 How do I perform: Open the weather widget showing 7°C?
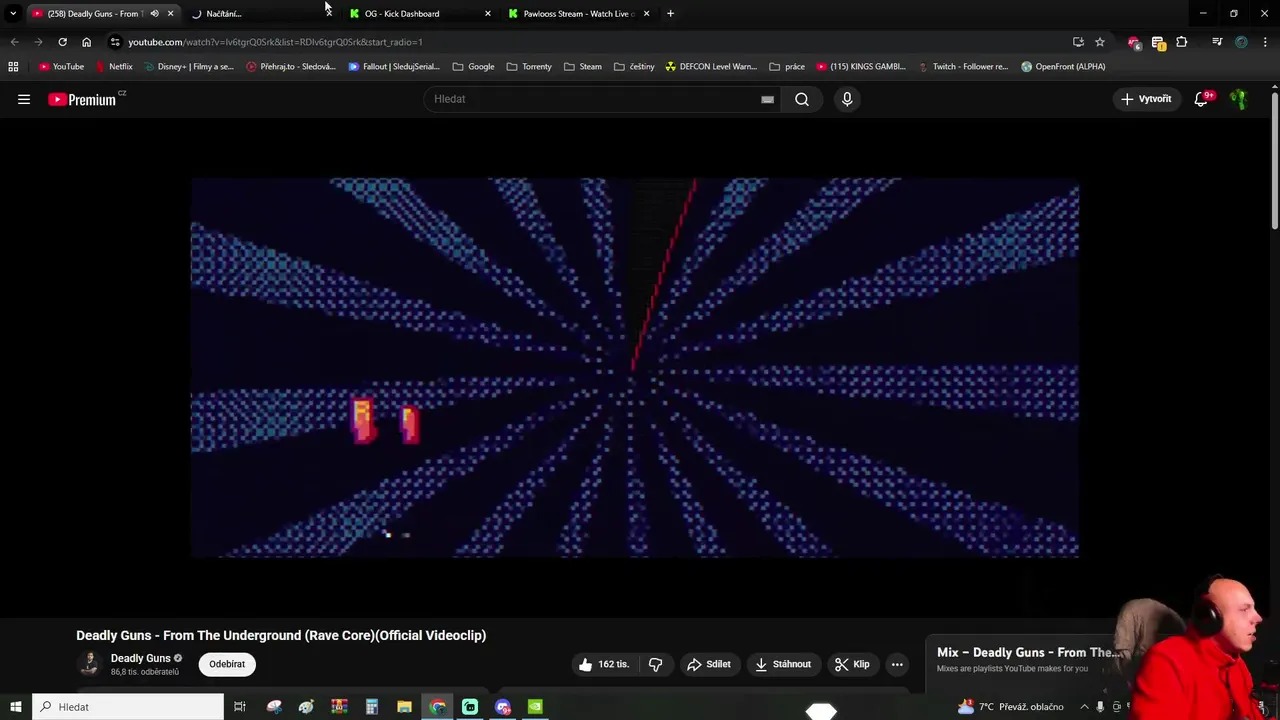(1011, 707)
